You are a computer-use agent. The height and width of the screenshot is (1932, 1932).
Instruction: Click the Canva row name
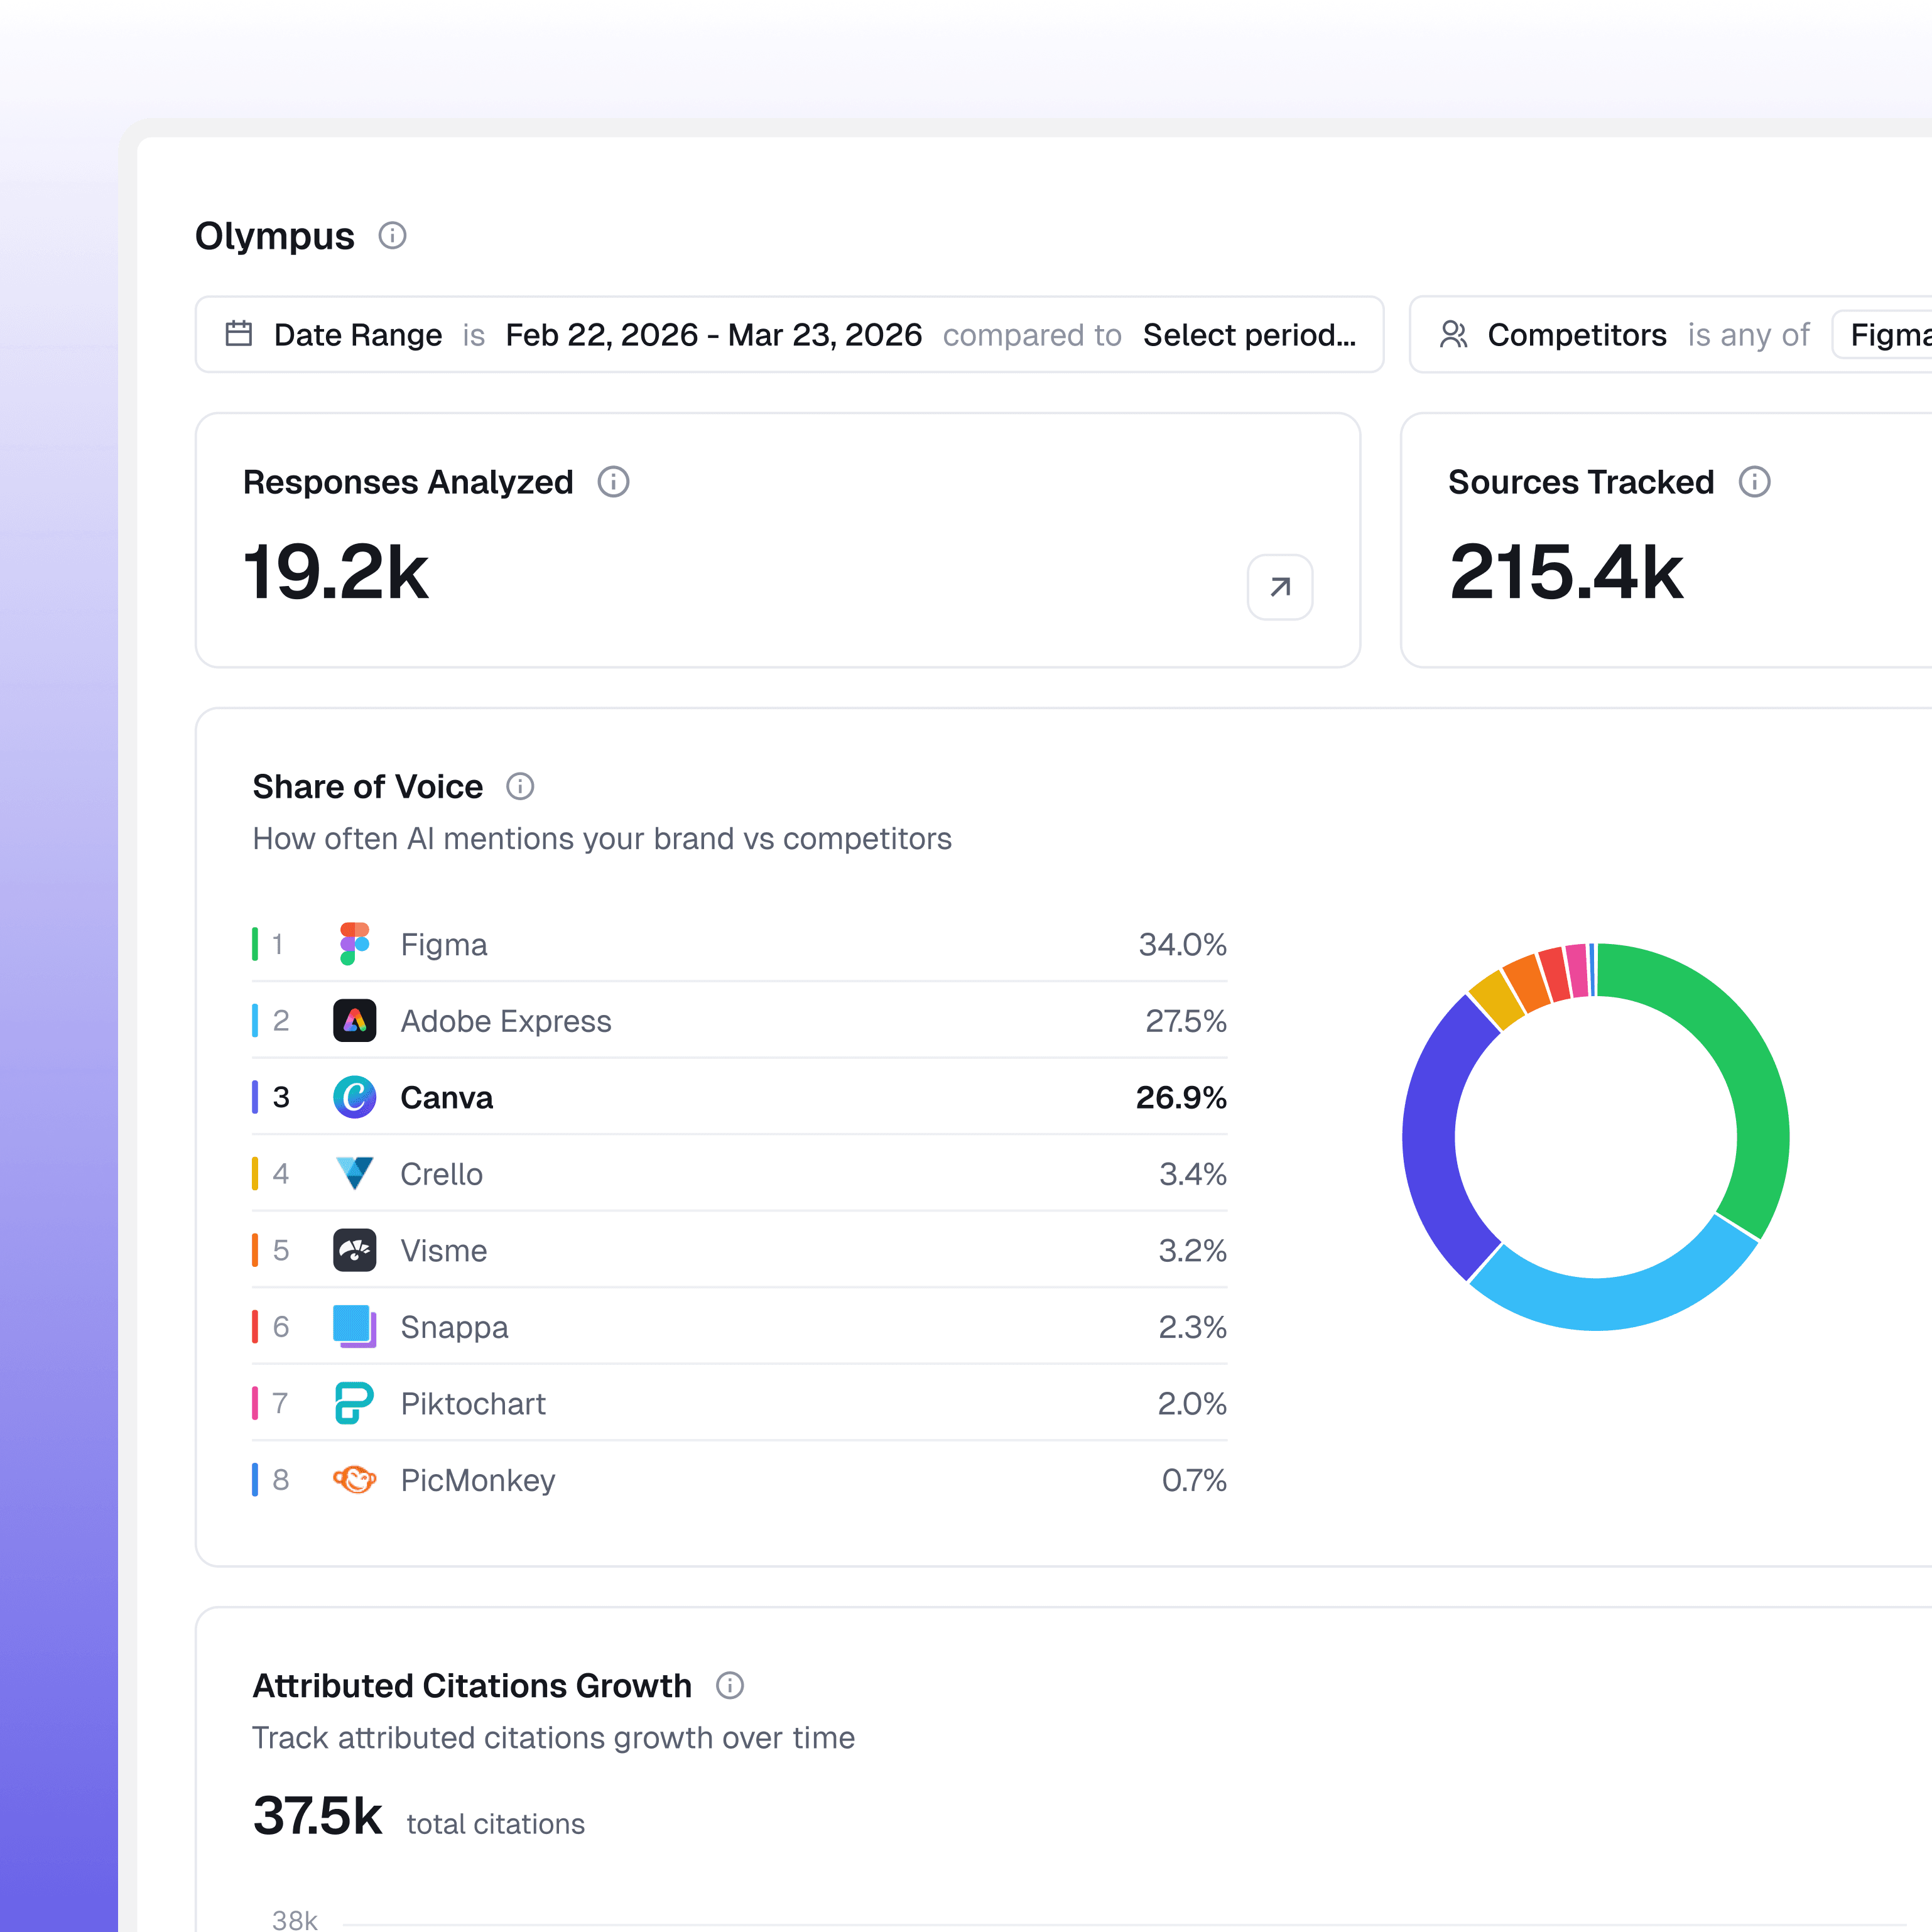447,1098
